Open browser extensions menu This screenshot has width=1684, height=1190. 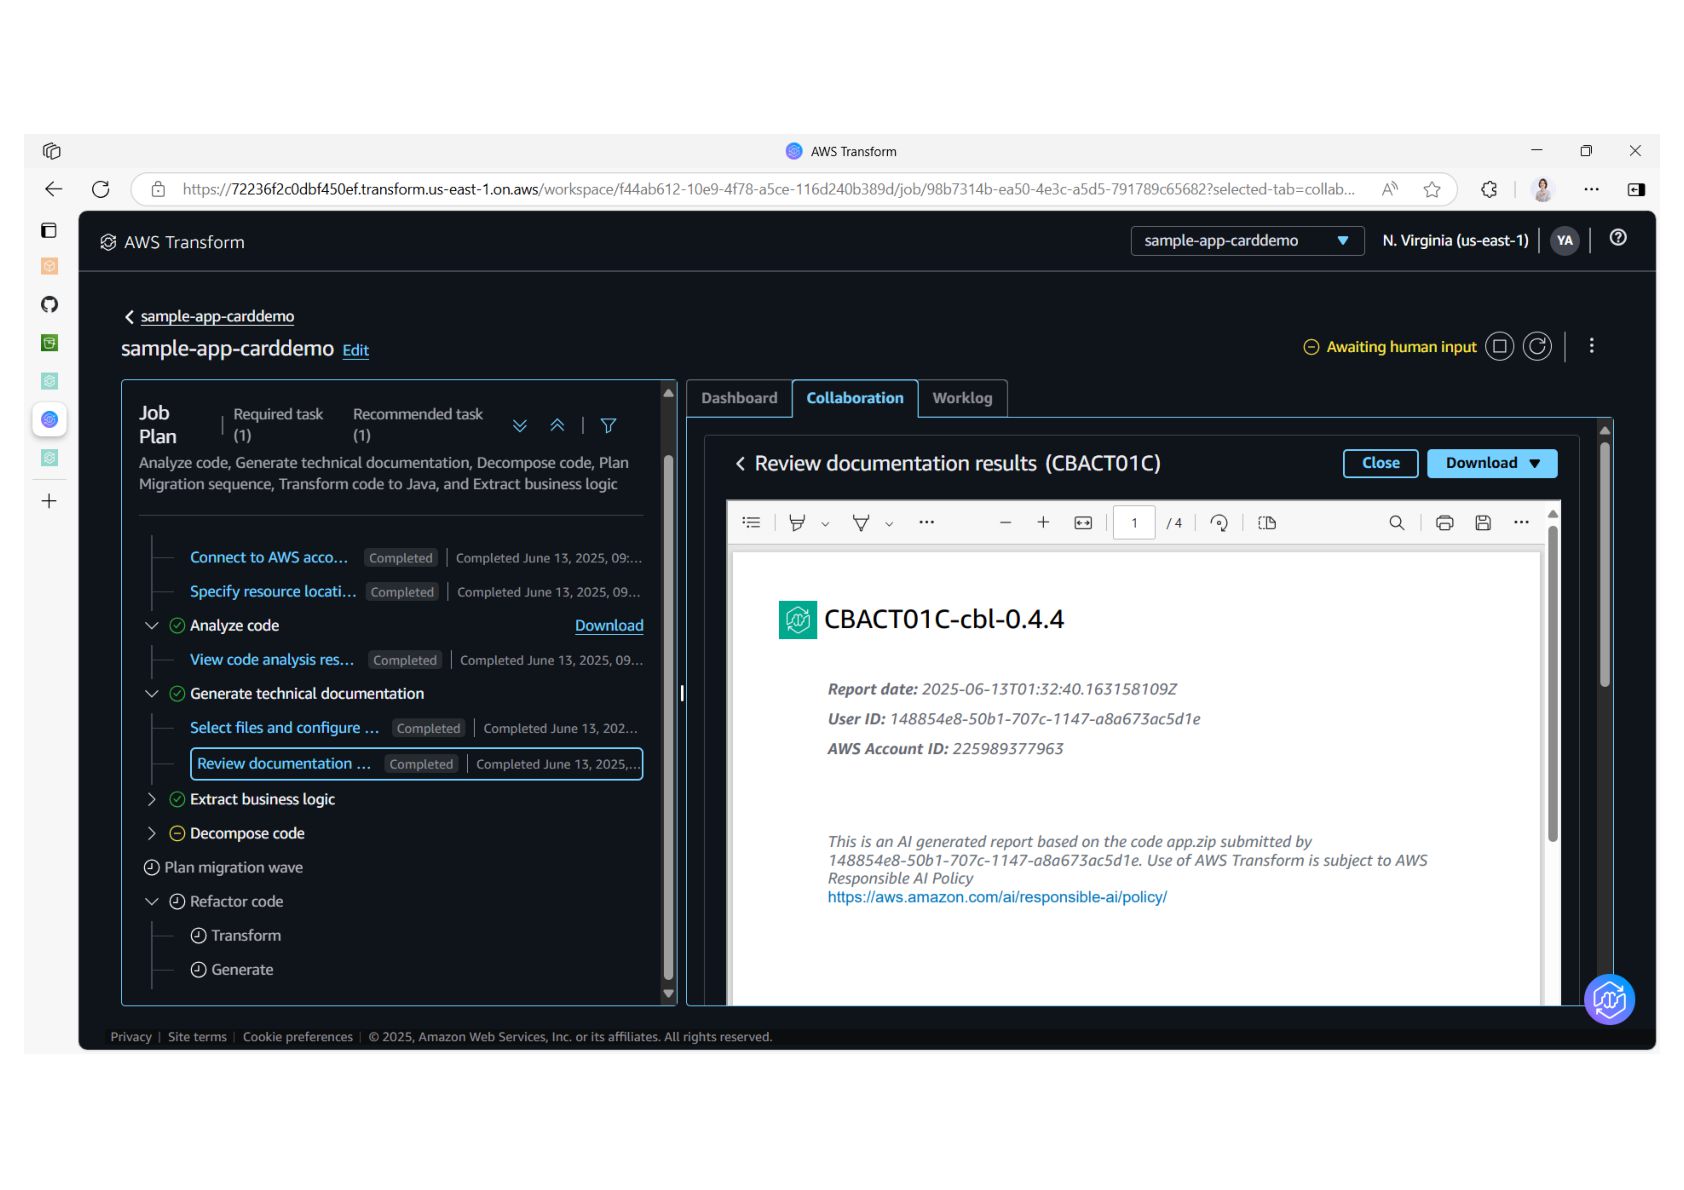pyautogui.click(x=1489, y=190)
